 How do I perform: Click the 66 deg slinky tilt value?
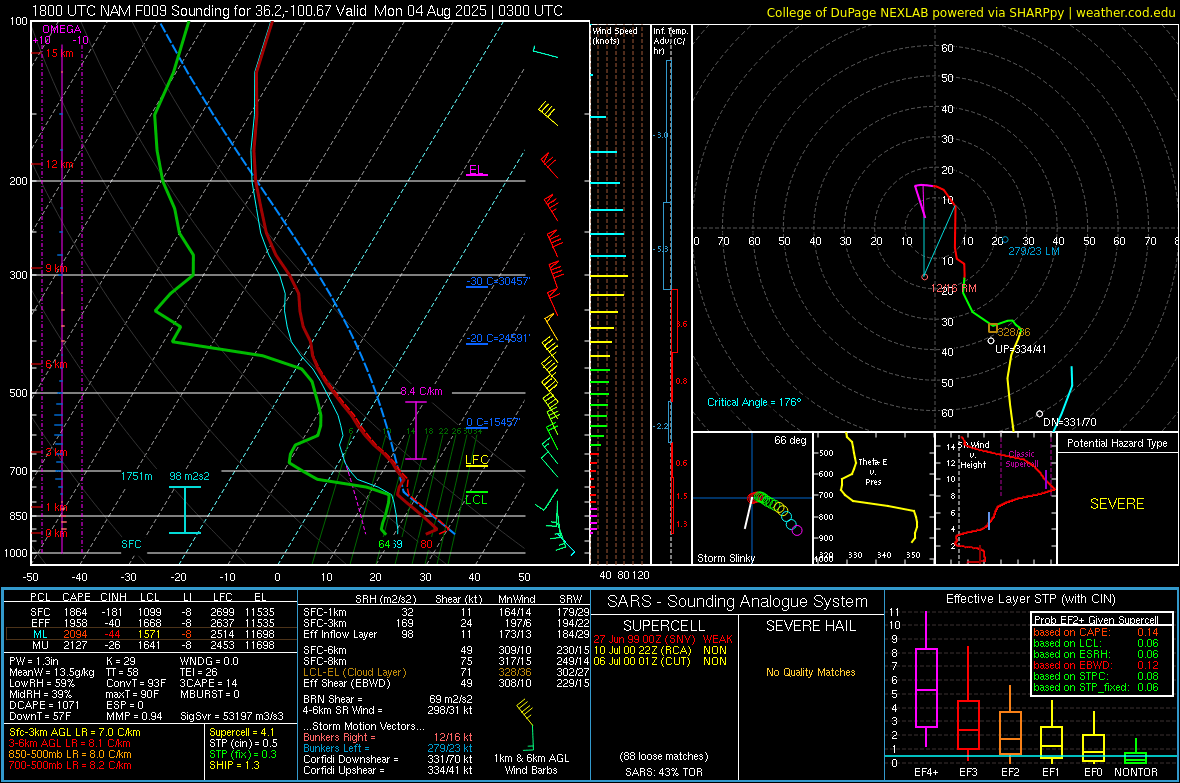pyautogui.click(x=790, y=440)
